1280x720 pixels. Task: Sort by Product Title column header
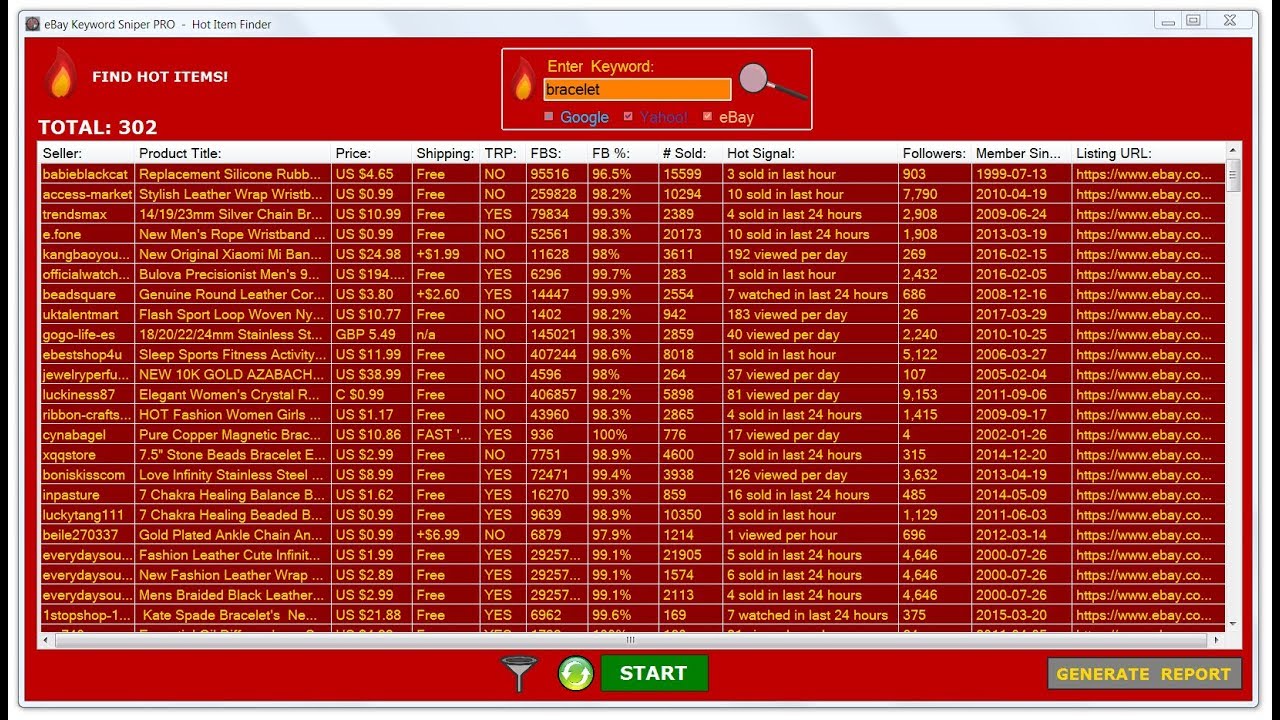click(232, 153)
